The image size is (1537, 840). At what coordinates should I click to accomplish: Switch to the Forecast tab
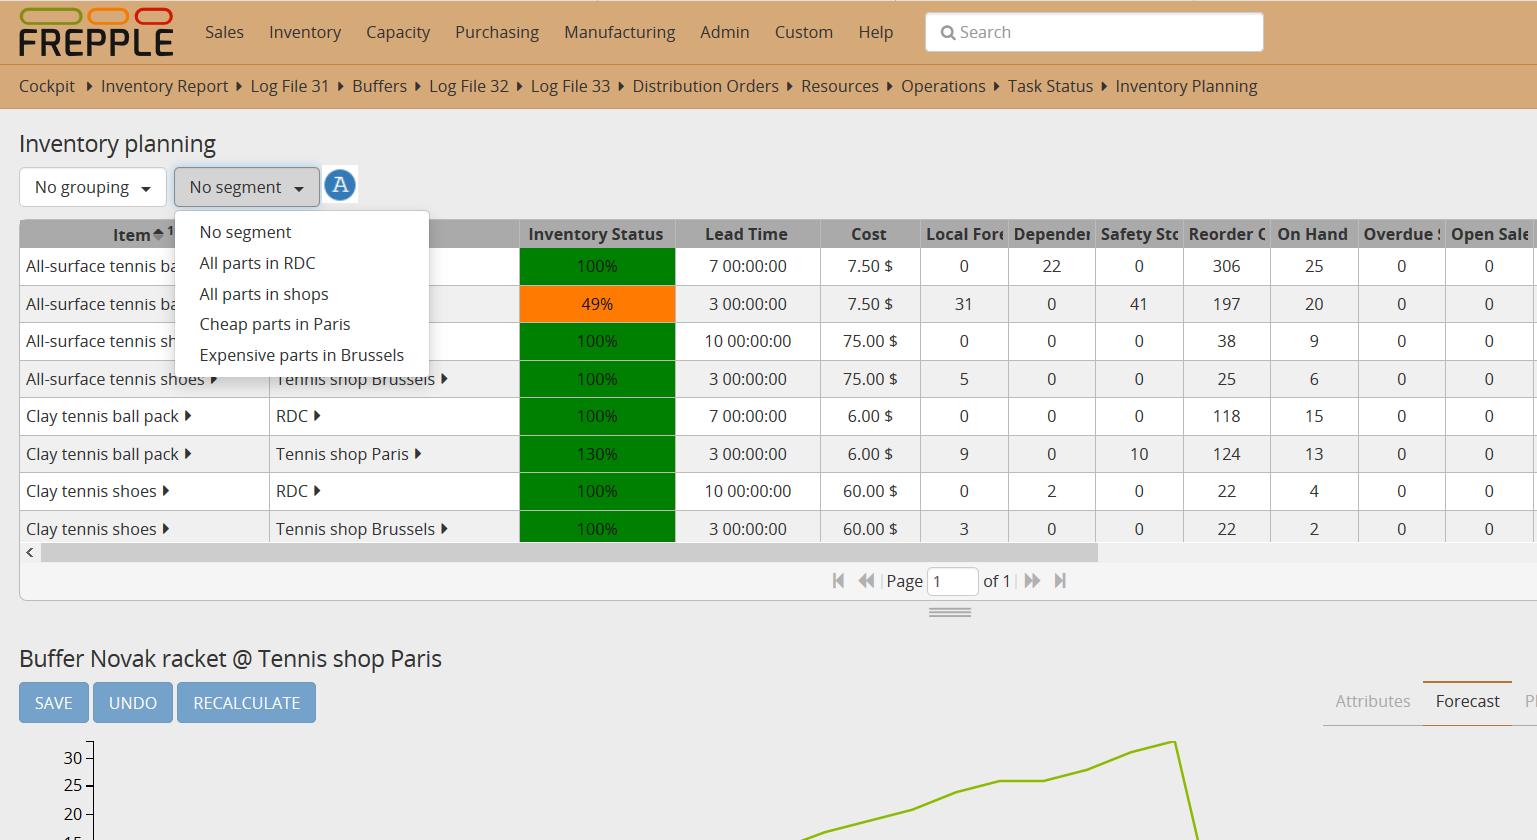coord(1466,701)
